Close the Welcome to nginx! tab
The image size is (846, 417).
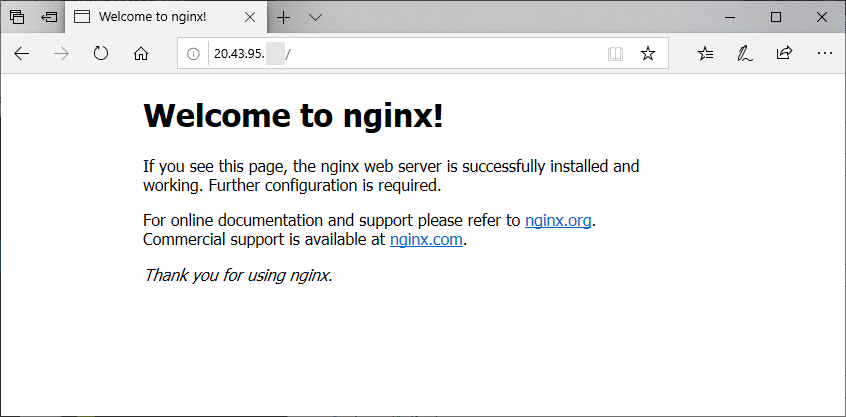click(x=250, y=17)
